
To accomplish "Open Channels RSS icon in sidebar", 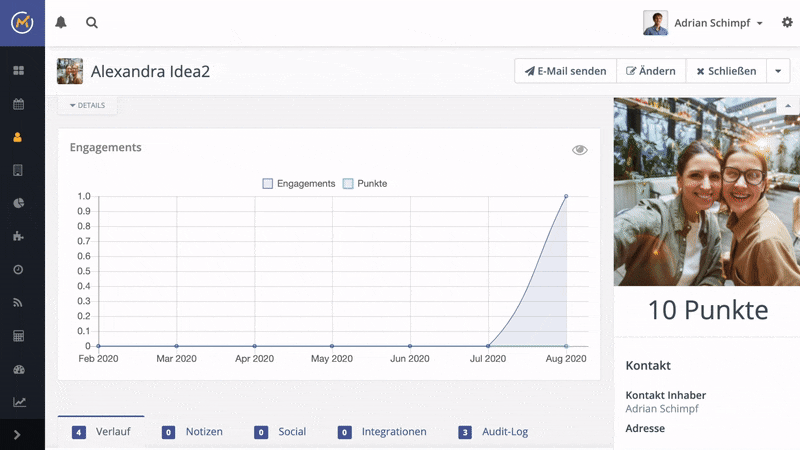I will point(18,302).
